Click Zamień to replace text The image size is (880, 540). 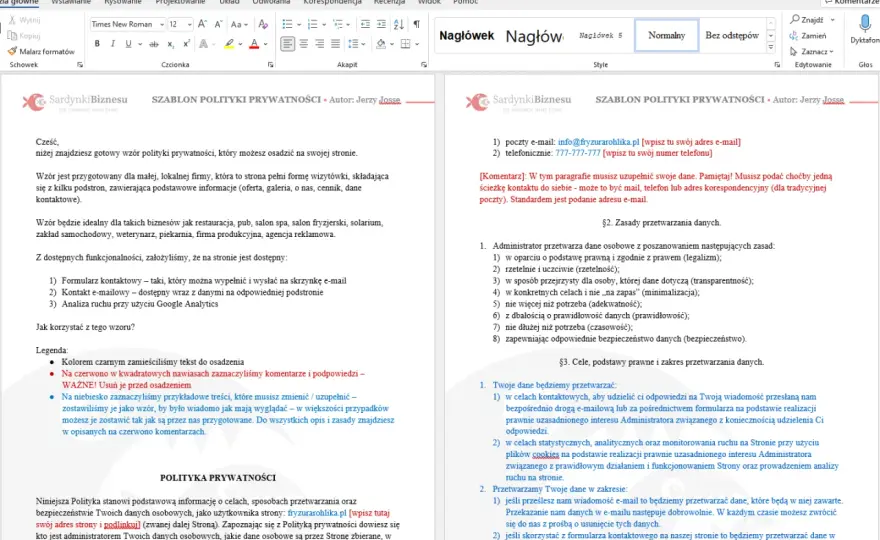coord(808,35)
